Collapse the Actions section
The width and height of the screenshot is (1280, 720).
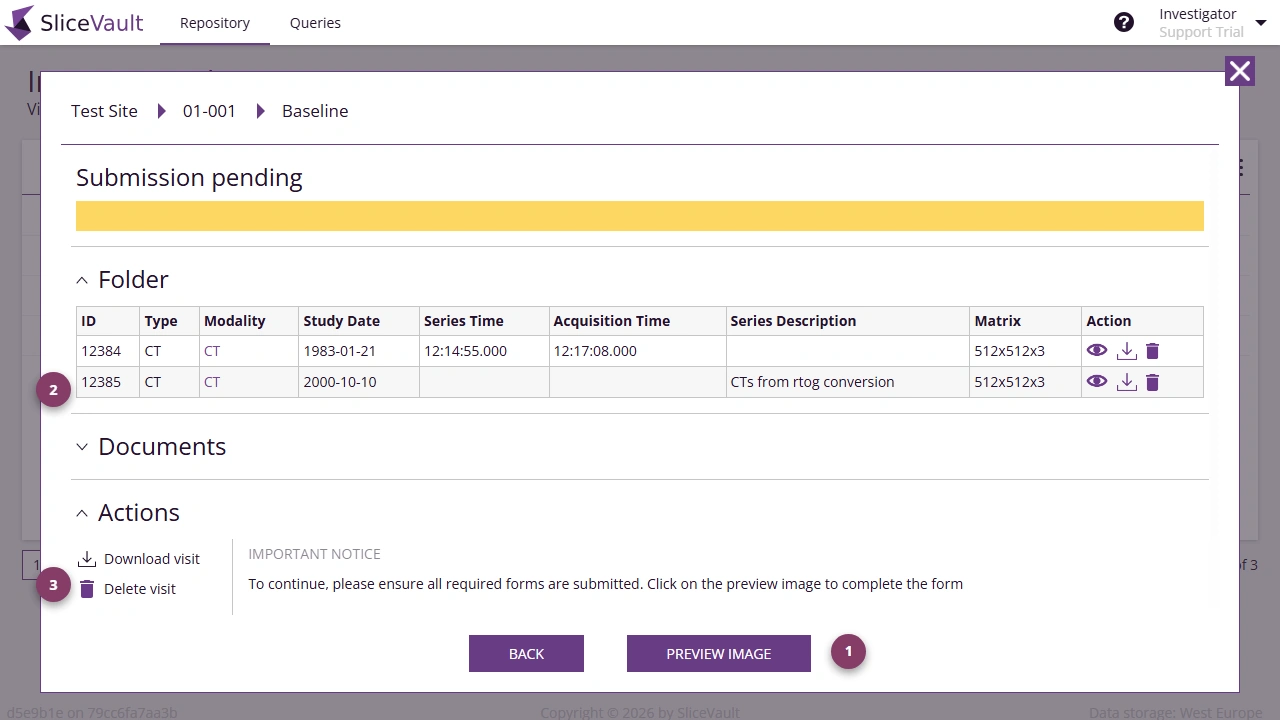click(x=82, y=513)
